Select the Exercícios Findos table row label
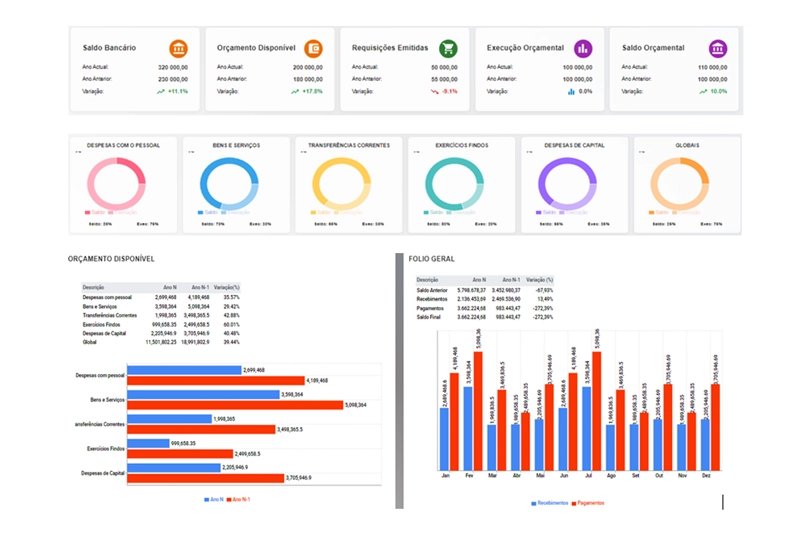The width and height of the screenshot is (800, 533). click(x=102, y=324)
